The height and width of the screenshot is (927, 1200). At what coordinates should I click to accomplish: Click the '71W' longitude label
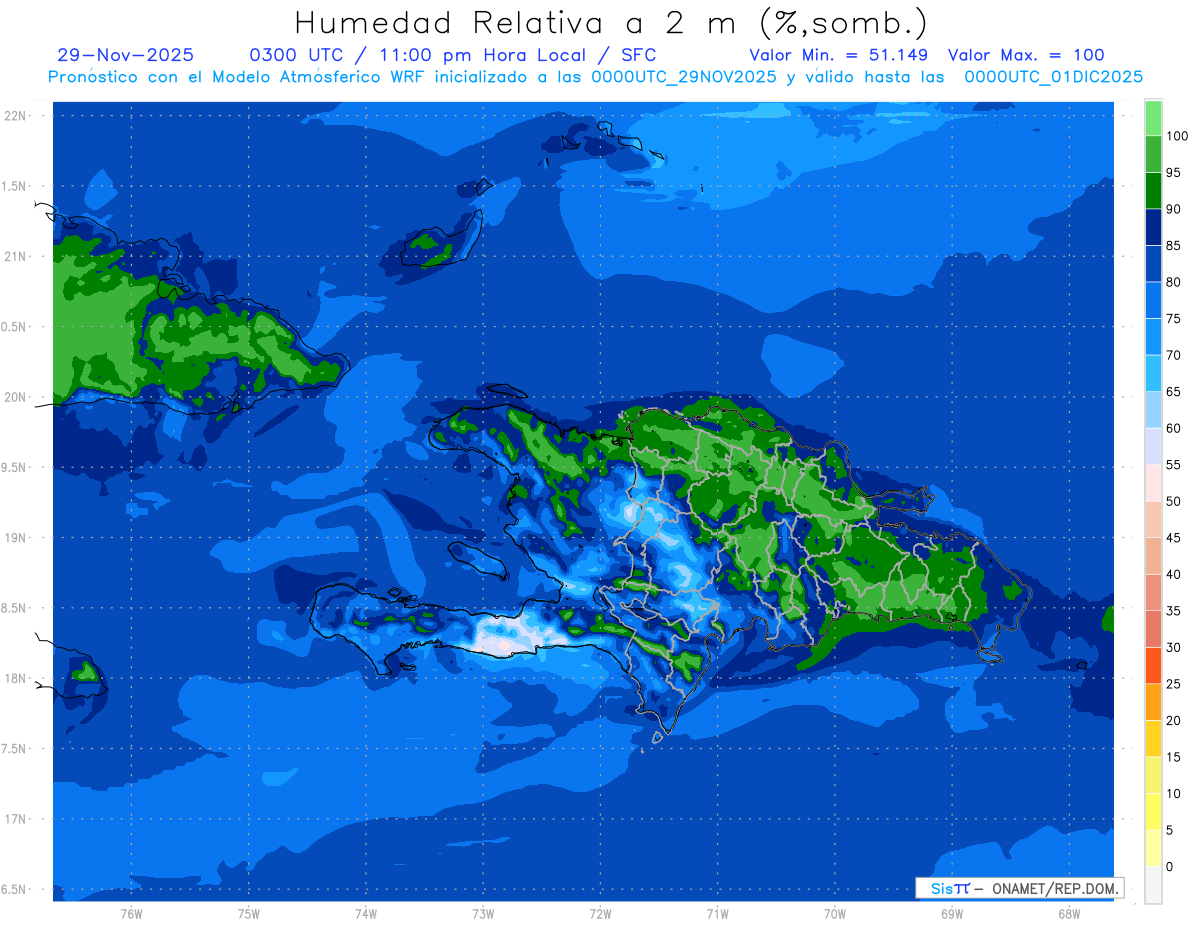click(717, 914)
